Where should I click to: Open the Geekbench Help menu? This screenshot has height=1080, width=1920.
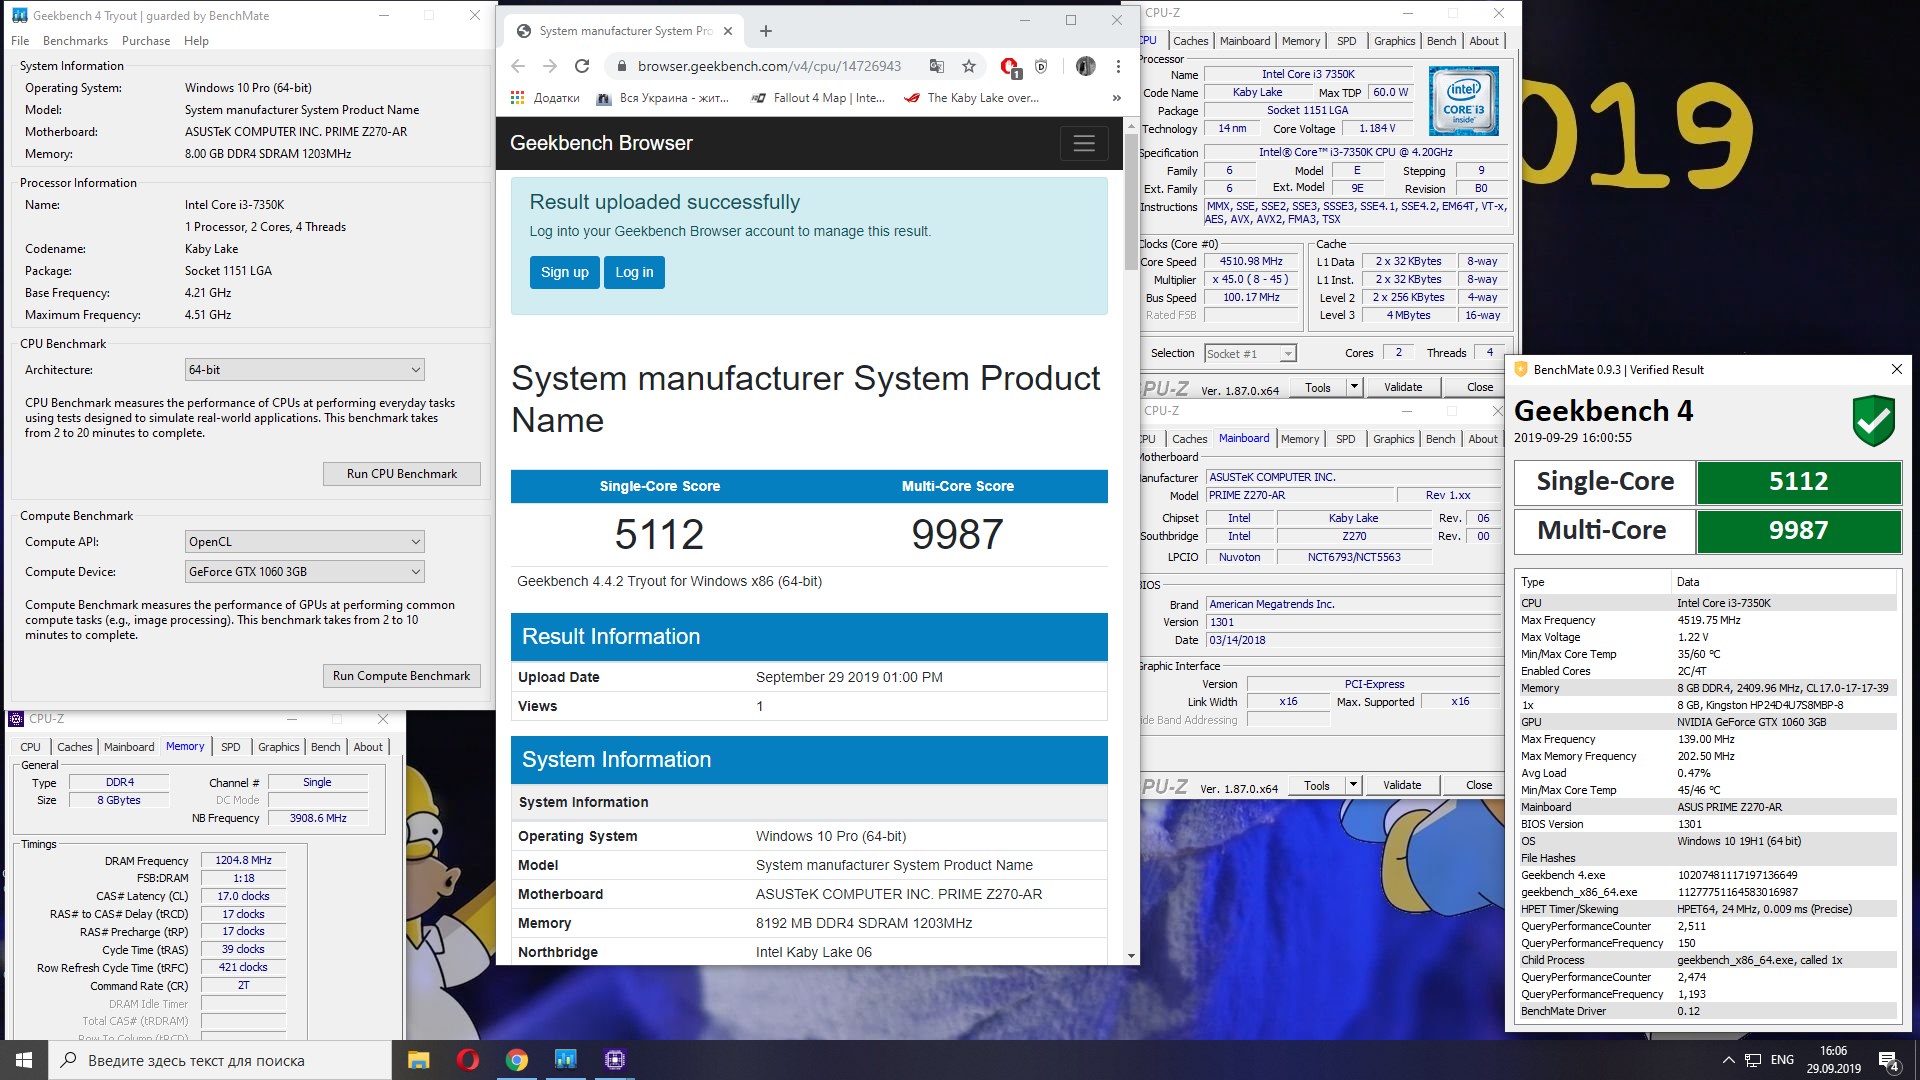coord(196,41)
